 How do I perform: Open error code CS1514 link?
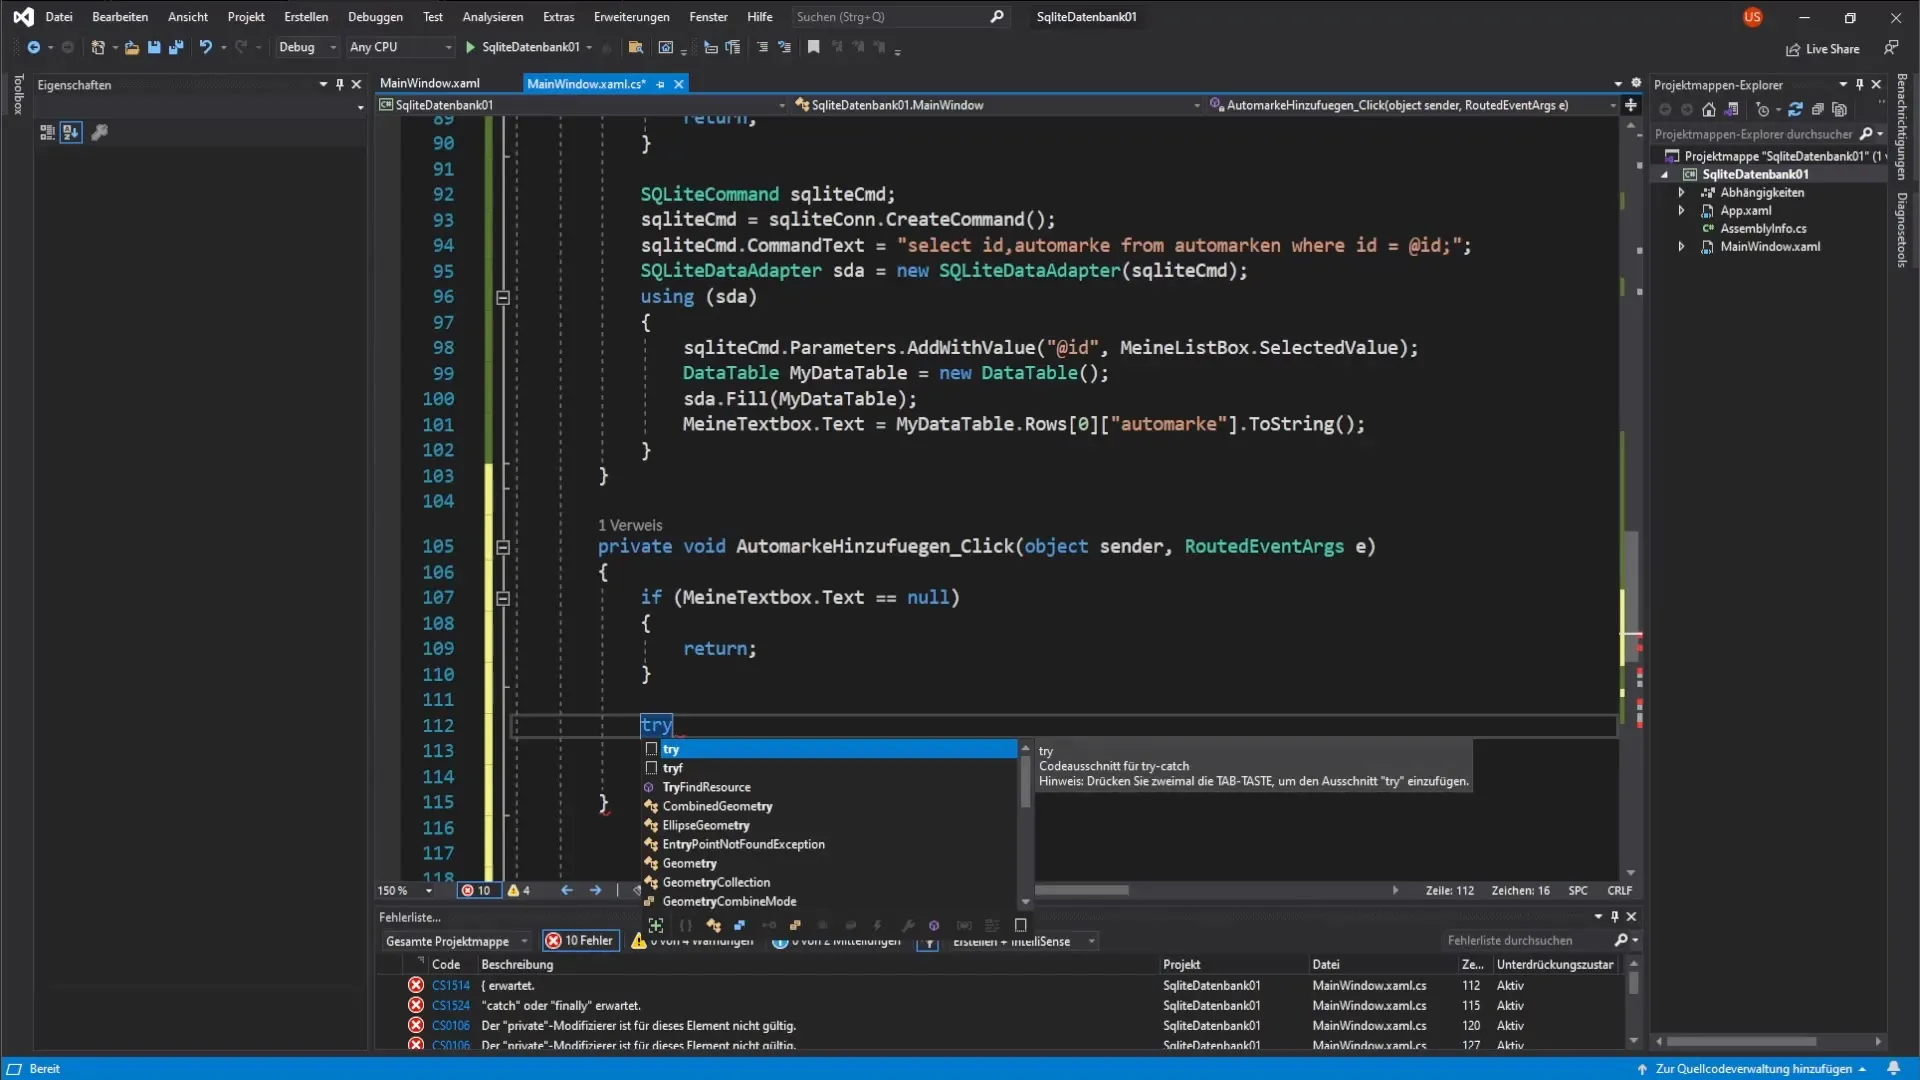coord(451,986)
